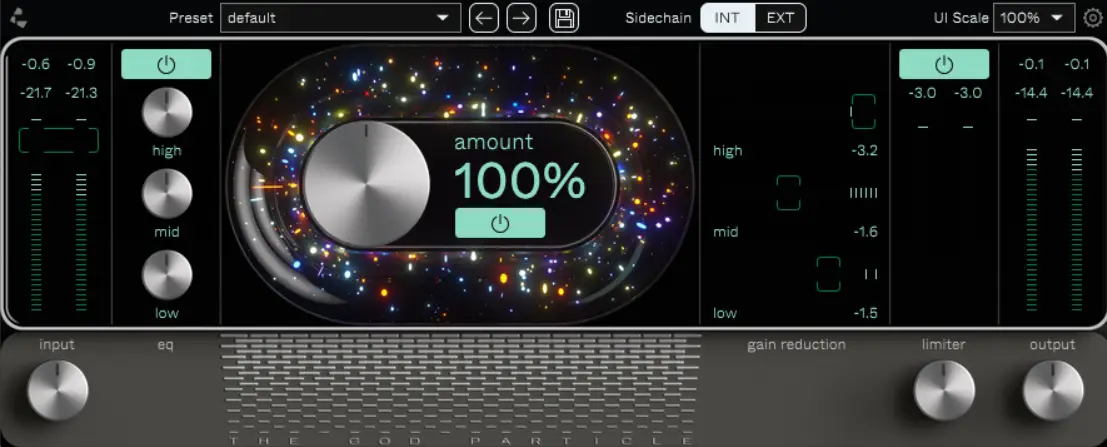Click the 100% amount value

click(520, 181)
